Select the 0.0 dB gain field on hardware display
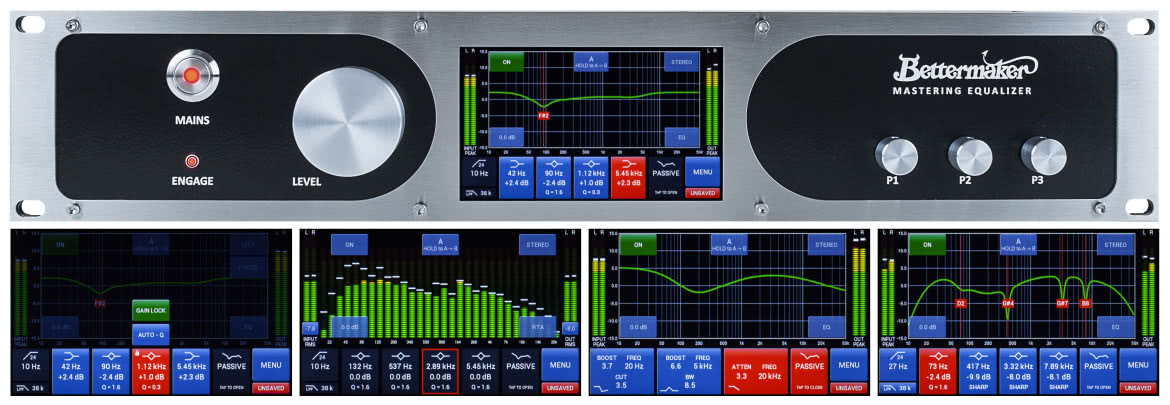This screenshot has height=405, width=1170. tap(506, 137)
